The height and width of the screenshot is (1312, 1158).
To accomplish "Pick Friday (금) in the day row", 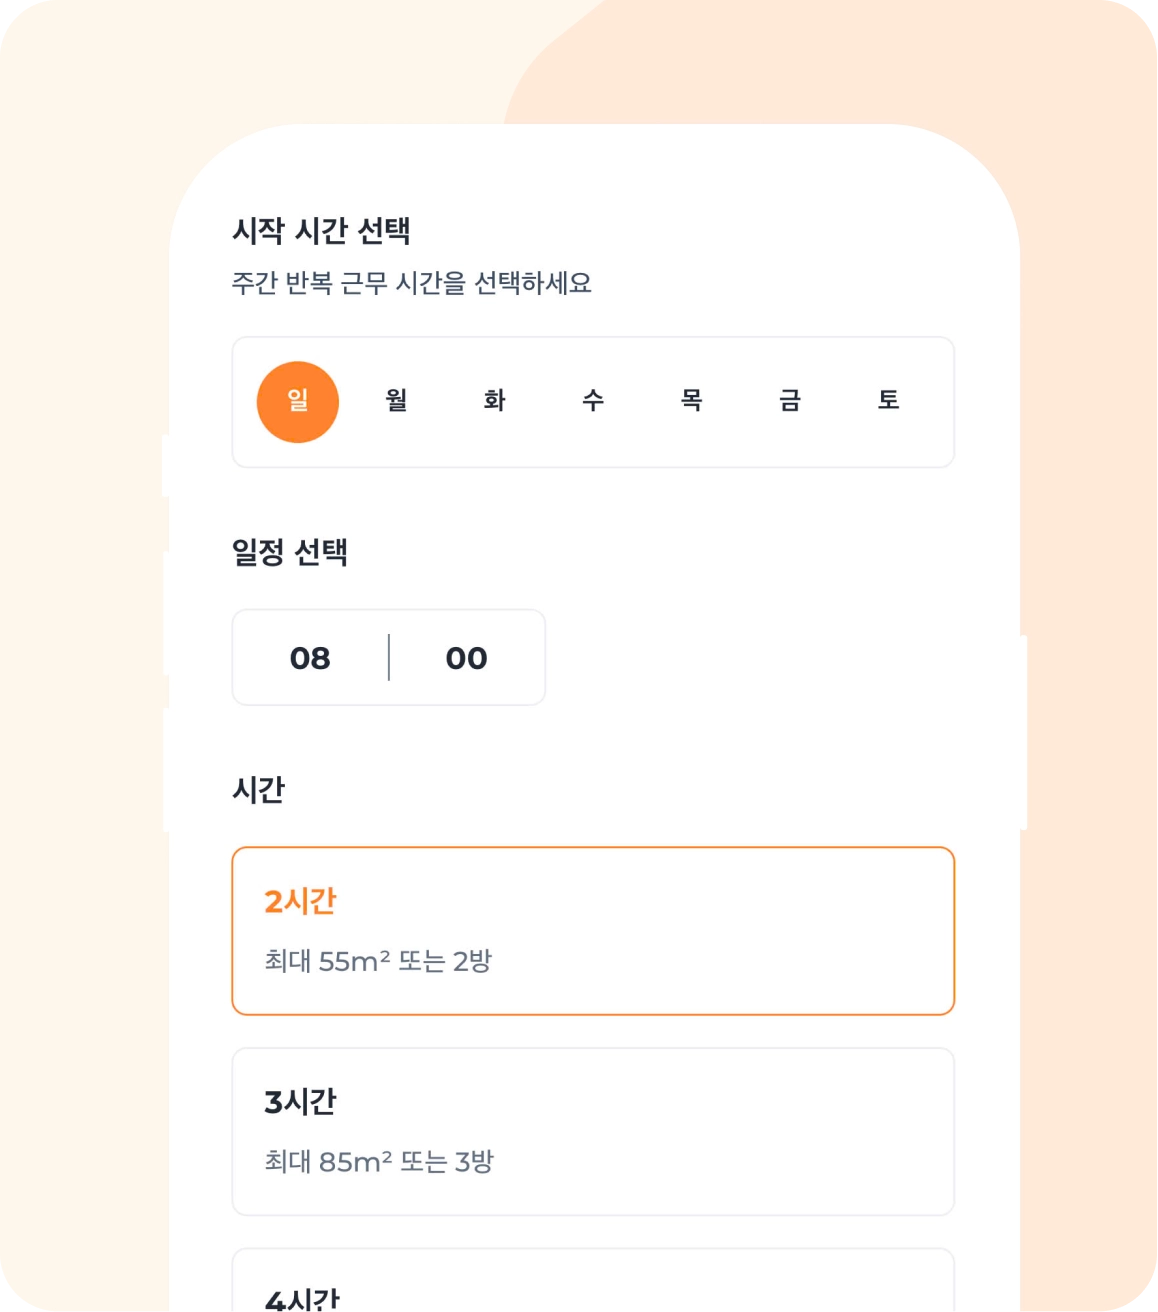I will tap(790, 402).
